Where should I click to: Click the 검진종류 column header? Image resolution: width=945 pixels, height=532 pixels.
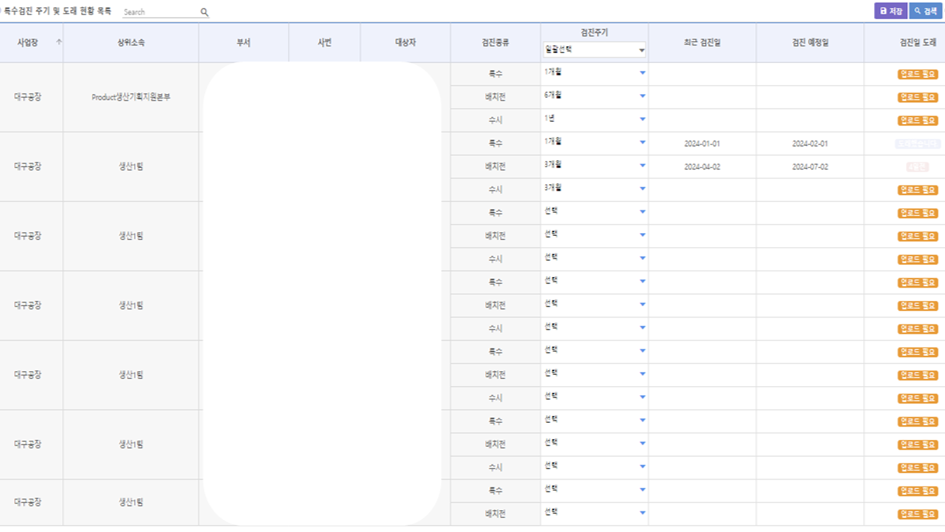coord(495,43)
